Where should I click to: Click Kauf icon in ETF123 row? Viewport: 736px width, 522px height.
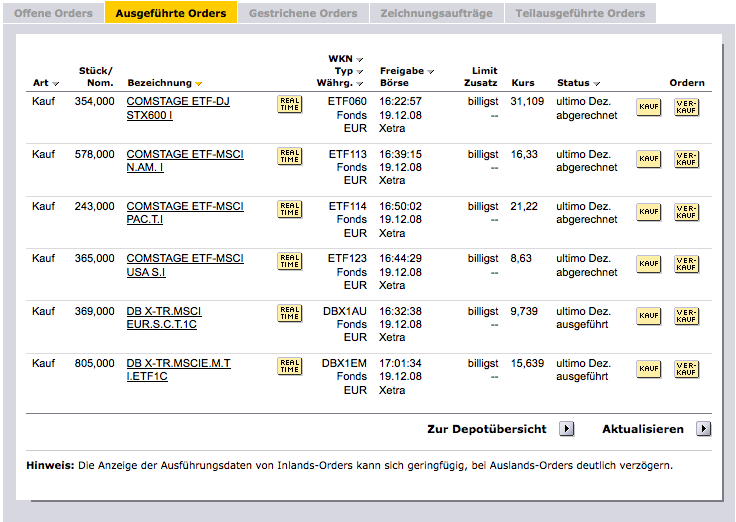click(x=649, y=264)
